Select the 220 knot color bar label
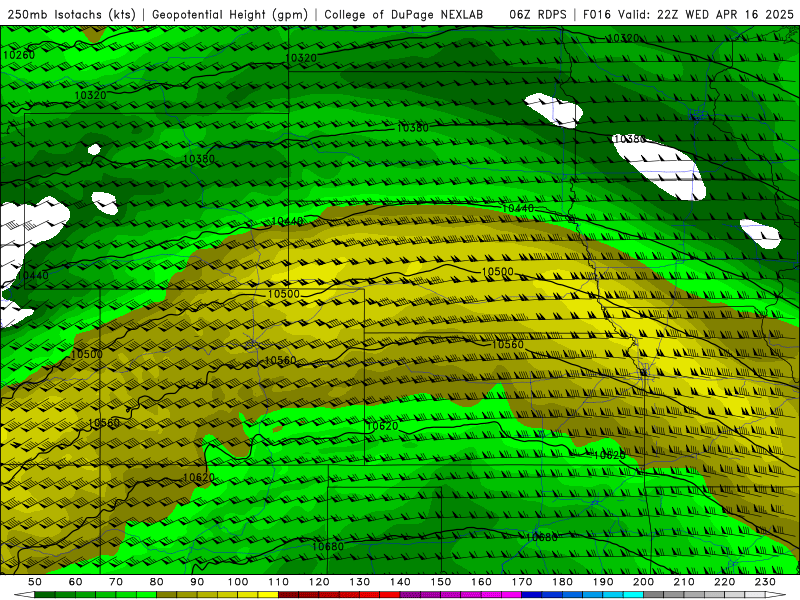The image size is (800, 600). tap(725, 582)
